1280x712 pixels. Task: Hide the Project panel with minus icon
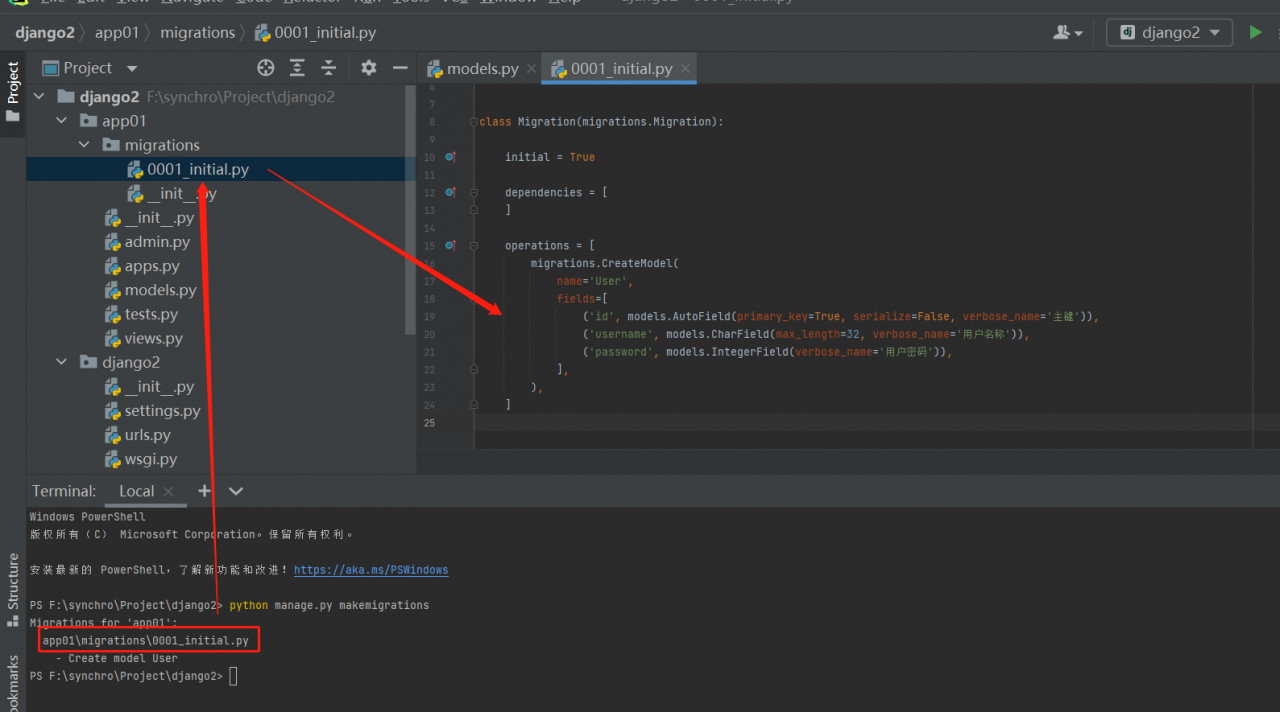[400, 68]
